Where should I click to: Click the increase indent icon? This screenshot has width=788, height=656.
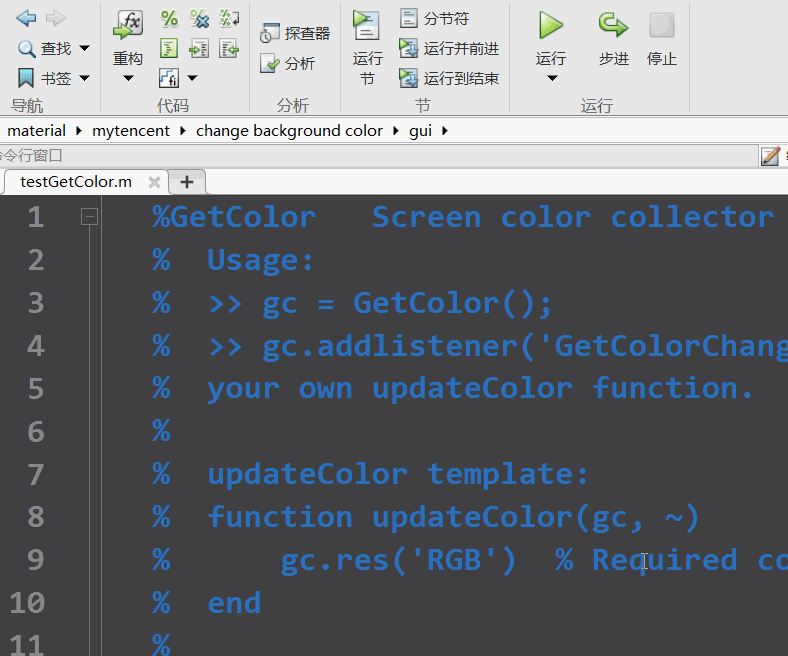pos(199,49)
